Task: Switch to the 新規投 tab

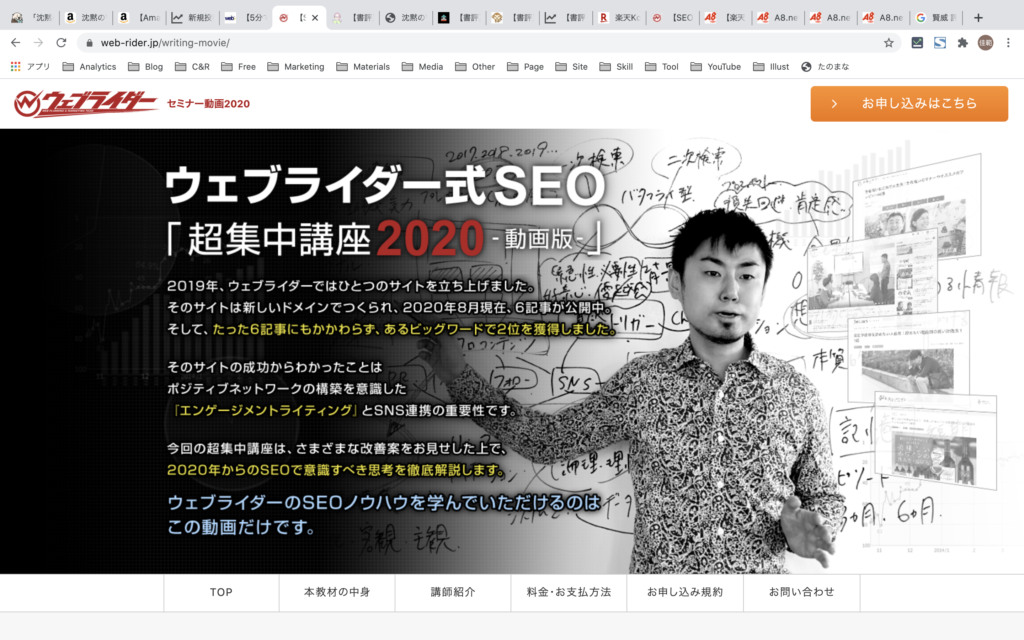Action: (192, 18)
